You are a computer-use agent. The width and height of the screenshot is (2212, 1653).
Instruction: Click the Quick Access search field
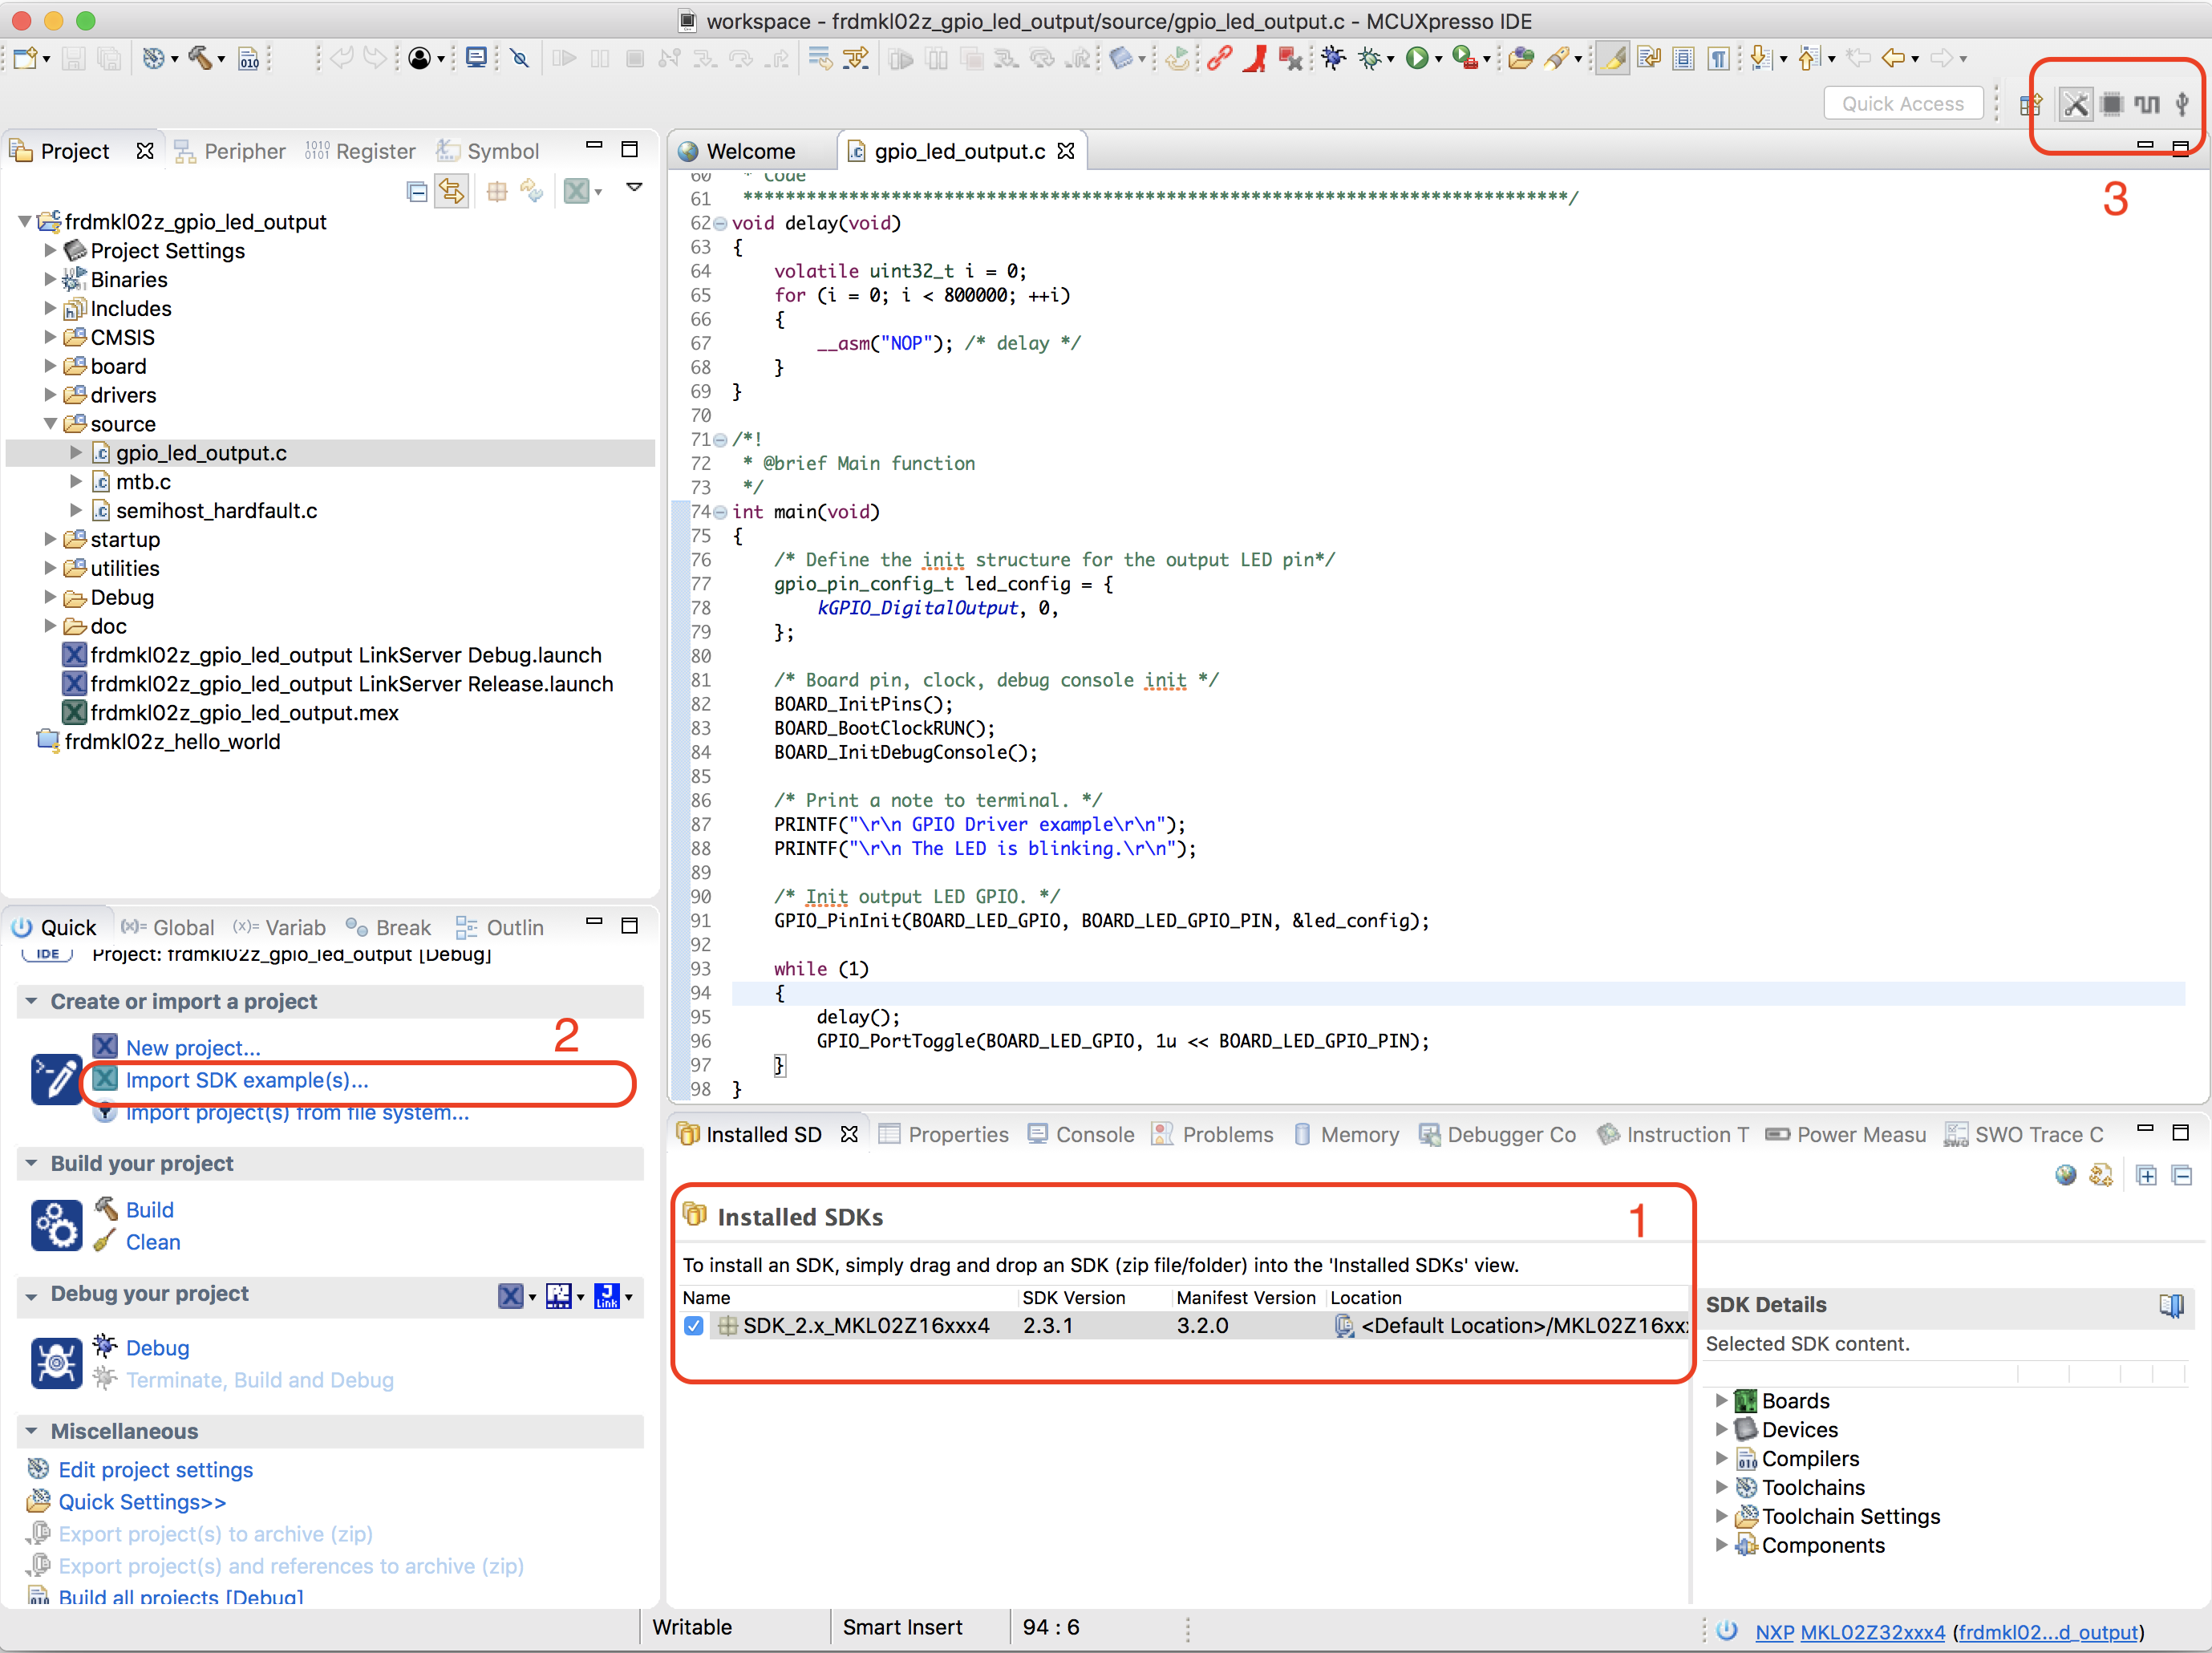1903,104
